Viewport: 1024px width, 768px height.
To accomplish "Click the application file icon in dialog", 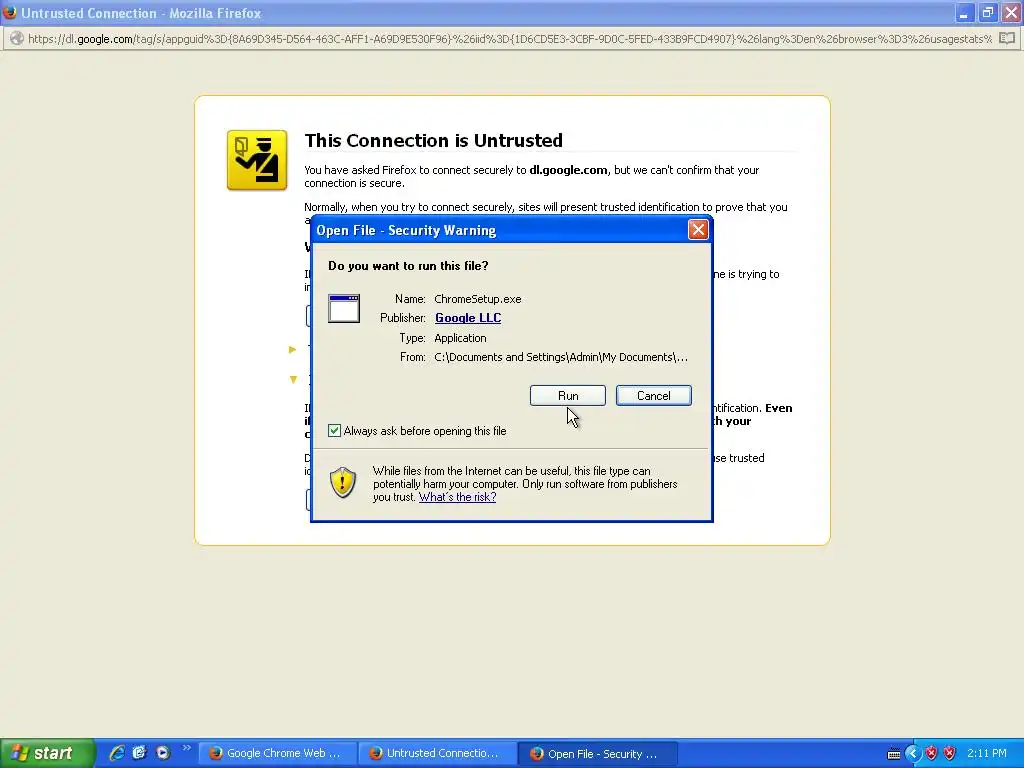I will point(344,309).
